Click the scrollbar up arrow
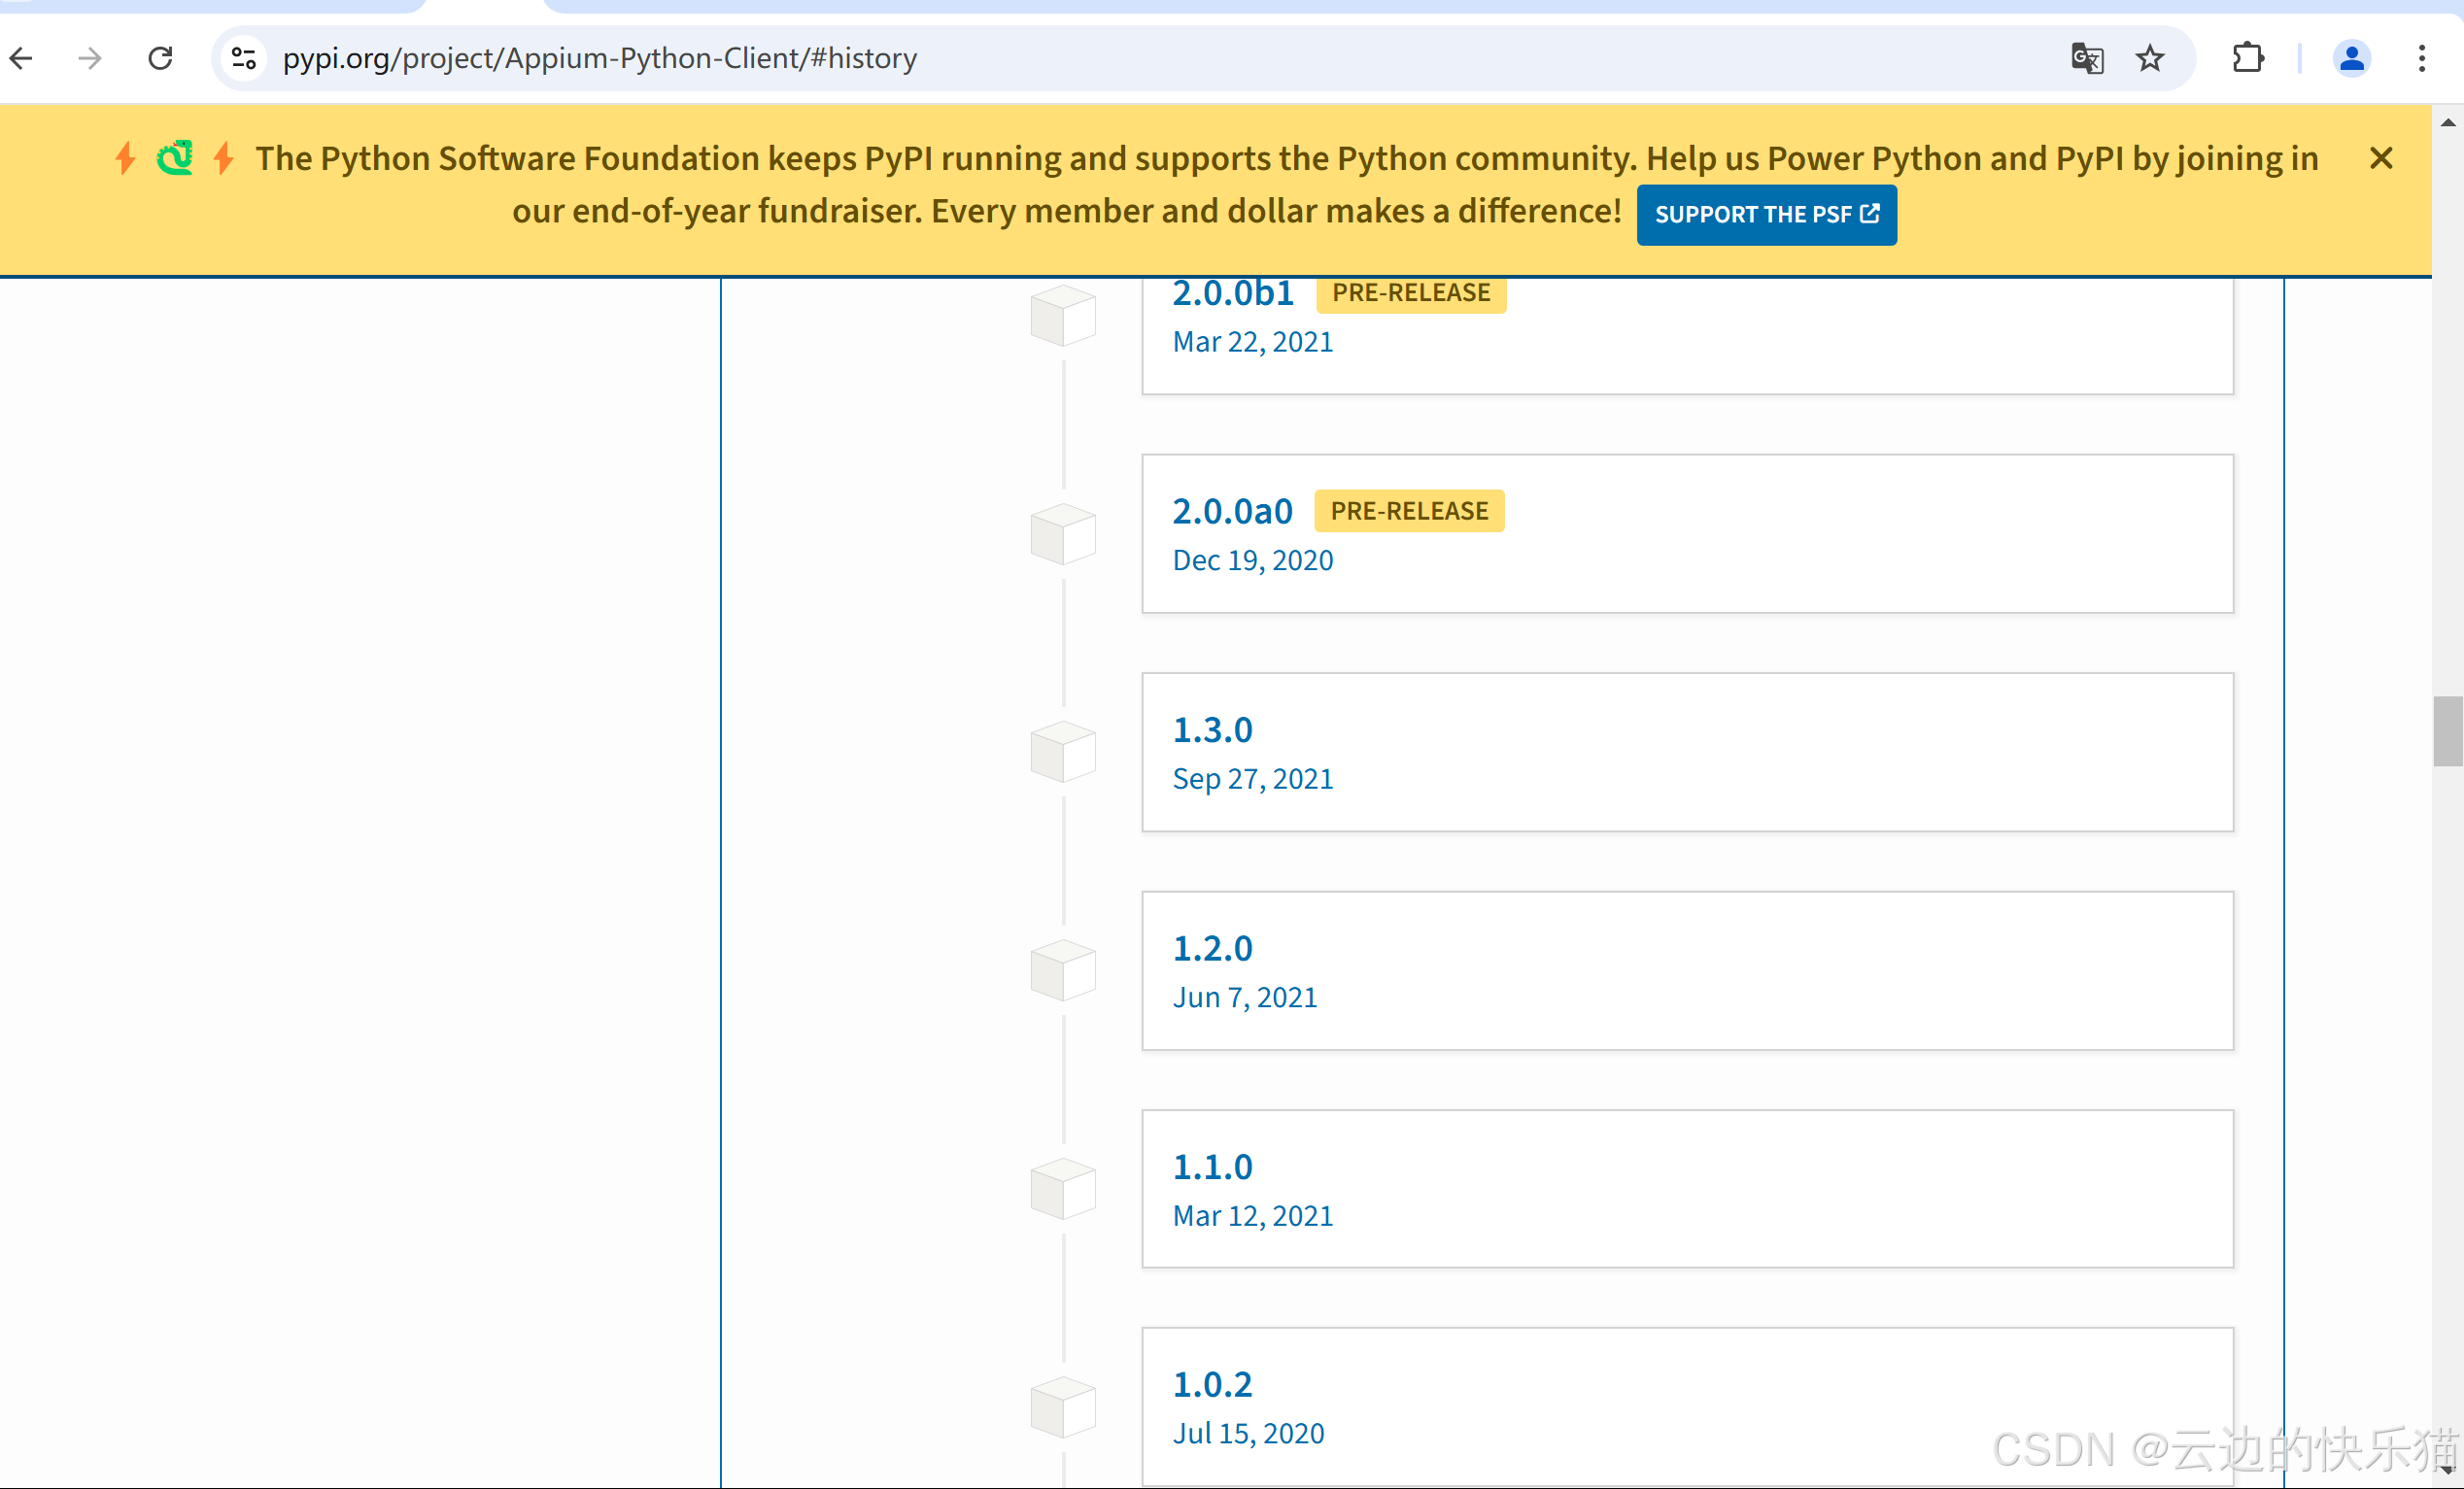 click(2447, 123)
